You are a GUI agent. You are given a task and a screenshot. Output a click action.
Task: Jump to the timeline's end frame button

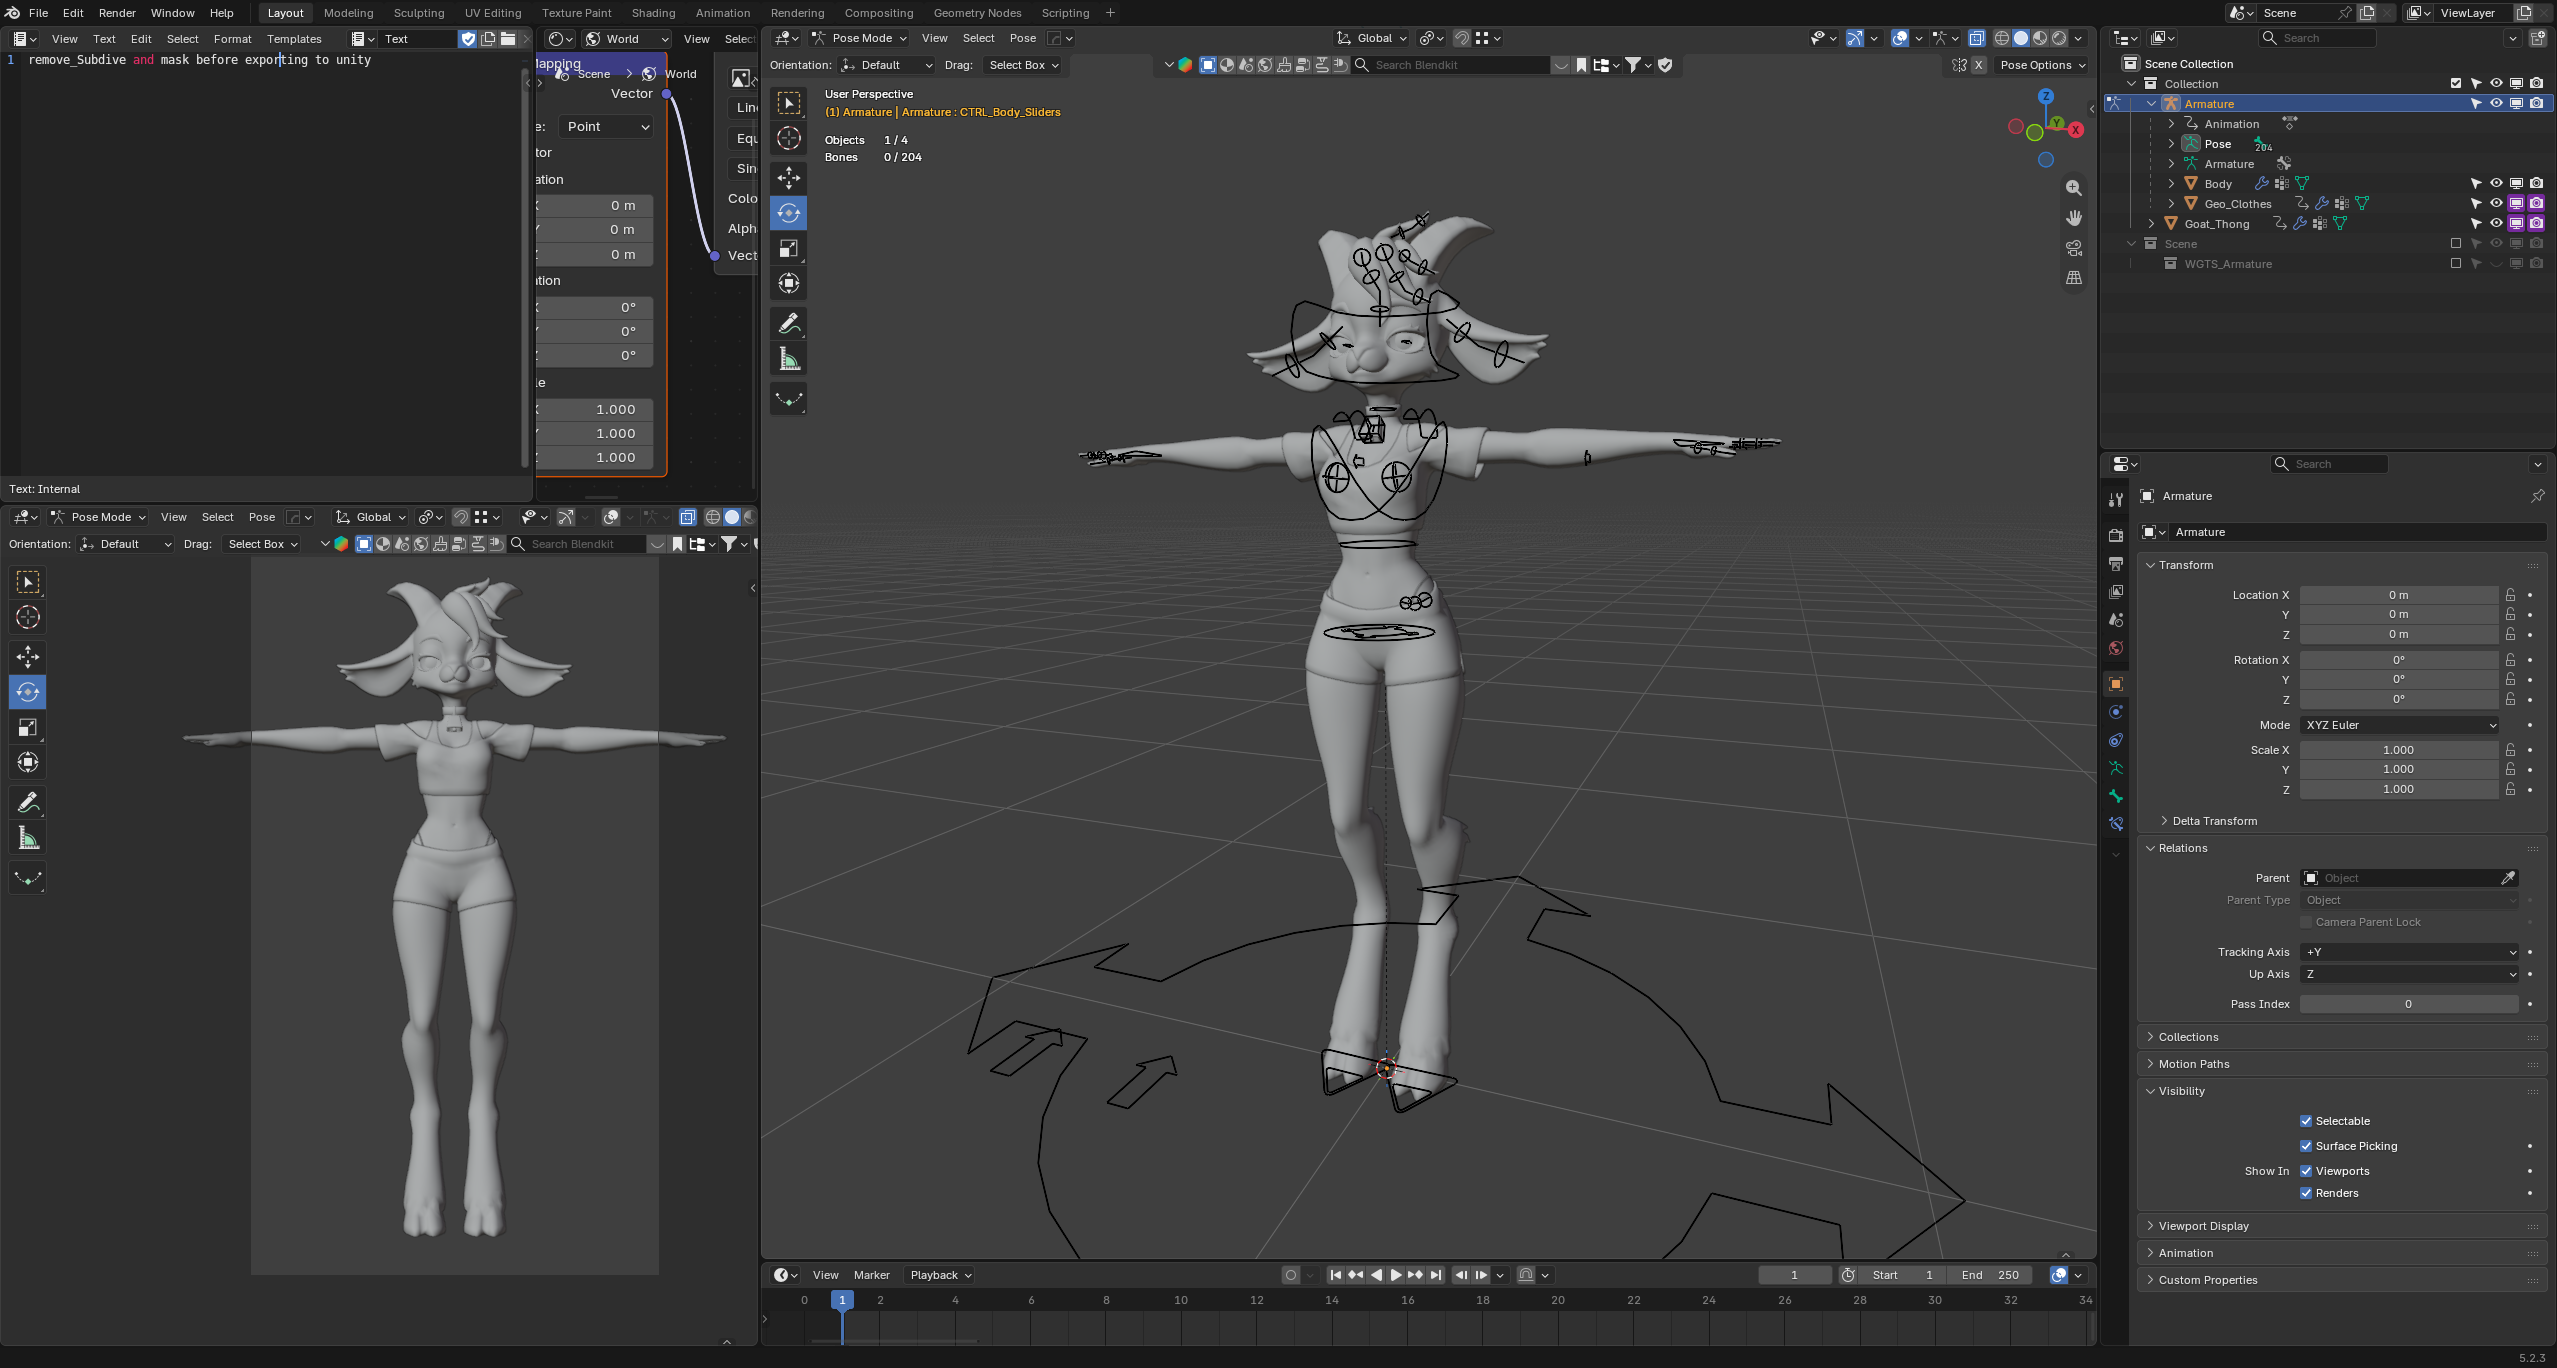1436,1275
